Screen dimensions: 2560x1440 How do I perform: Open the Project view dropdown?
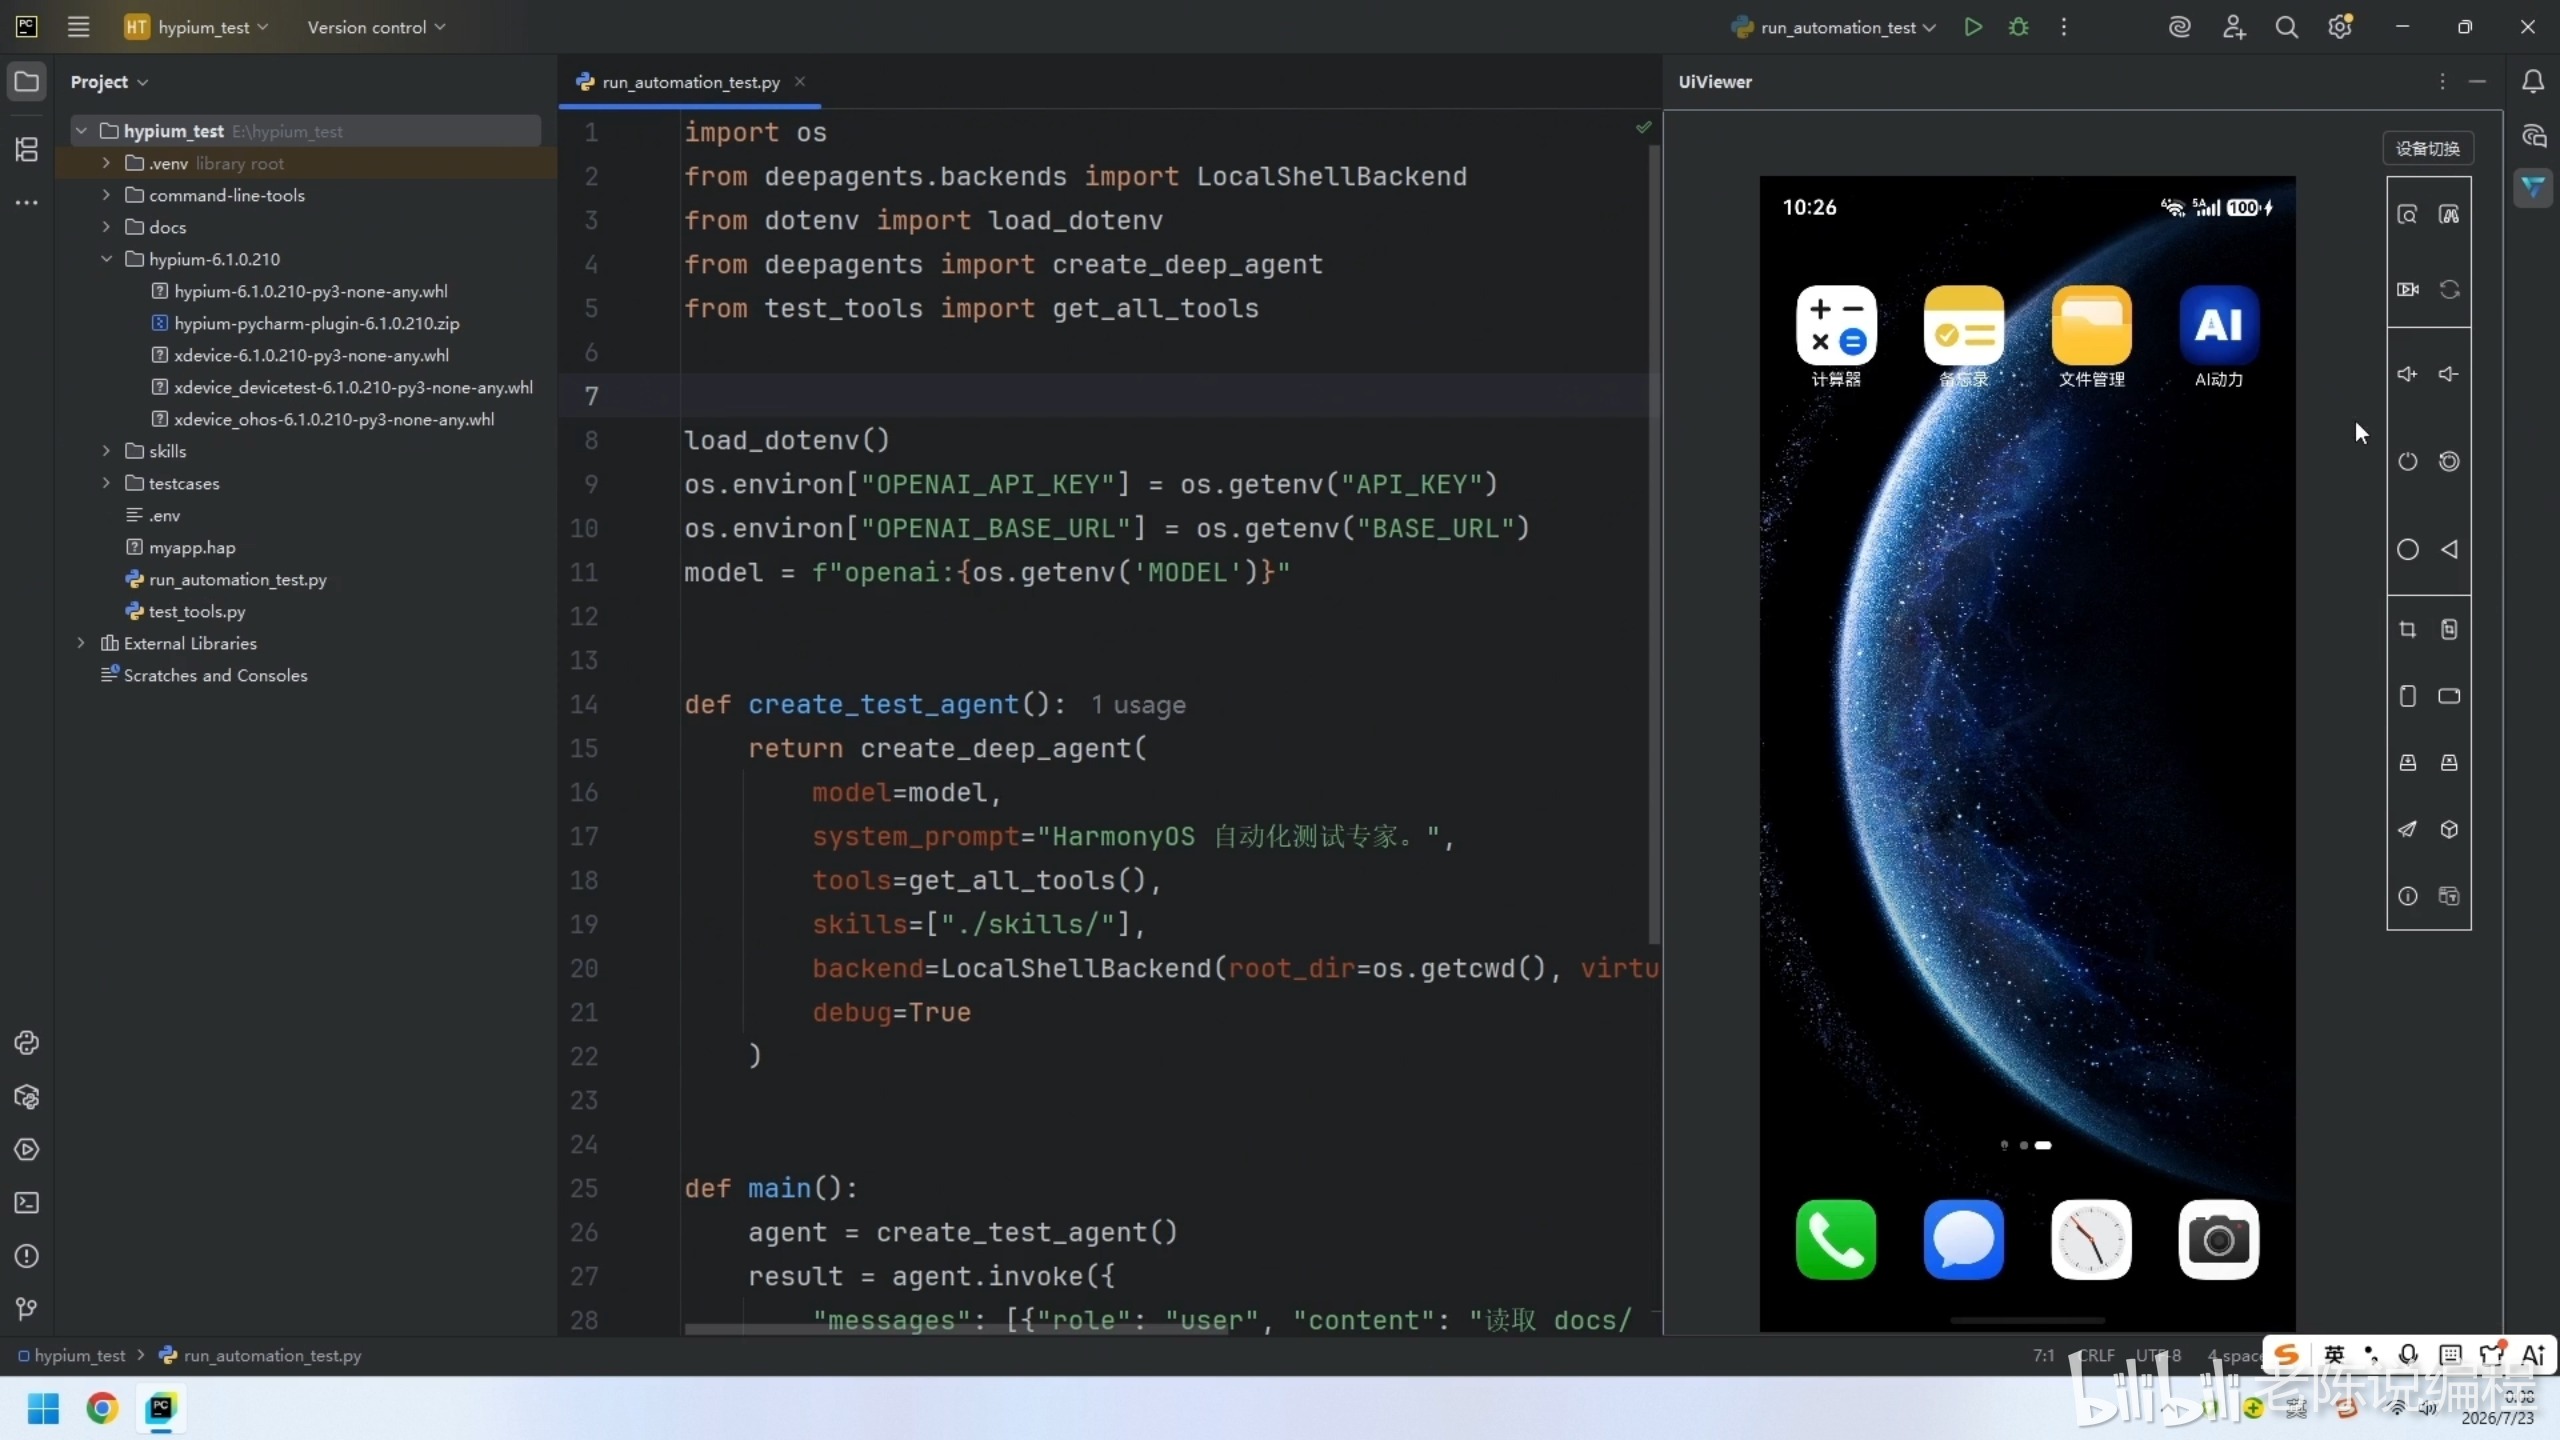point(109,82)
